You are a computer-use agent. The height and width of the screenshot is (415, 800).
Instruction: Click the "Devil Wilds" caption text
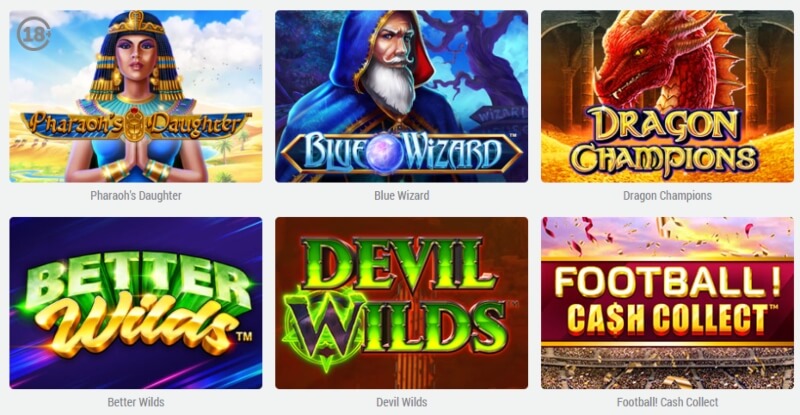(402, 402)
